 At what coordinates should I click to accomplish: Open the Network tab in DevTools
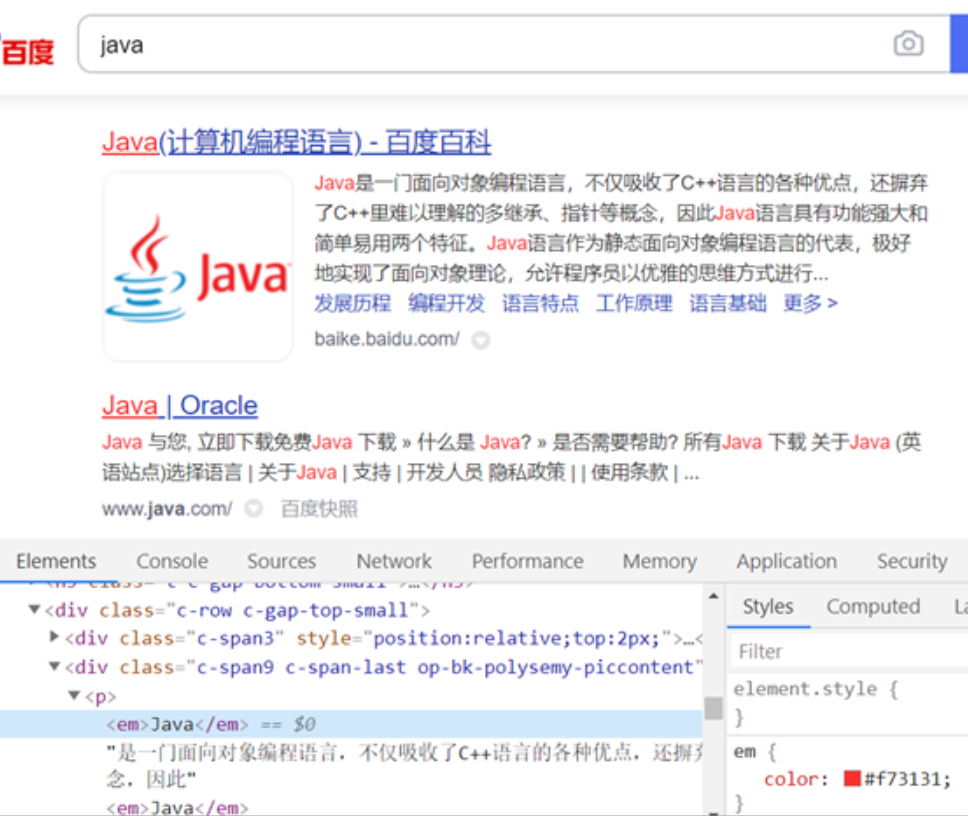pos(394,561)
